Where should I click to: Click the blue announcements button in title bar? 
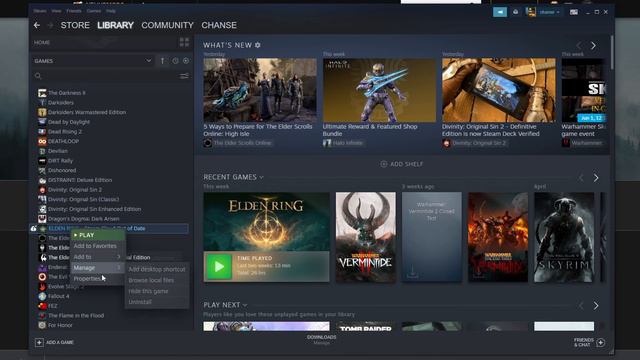[500, 12]
